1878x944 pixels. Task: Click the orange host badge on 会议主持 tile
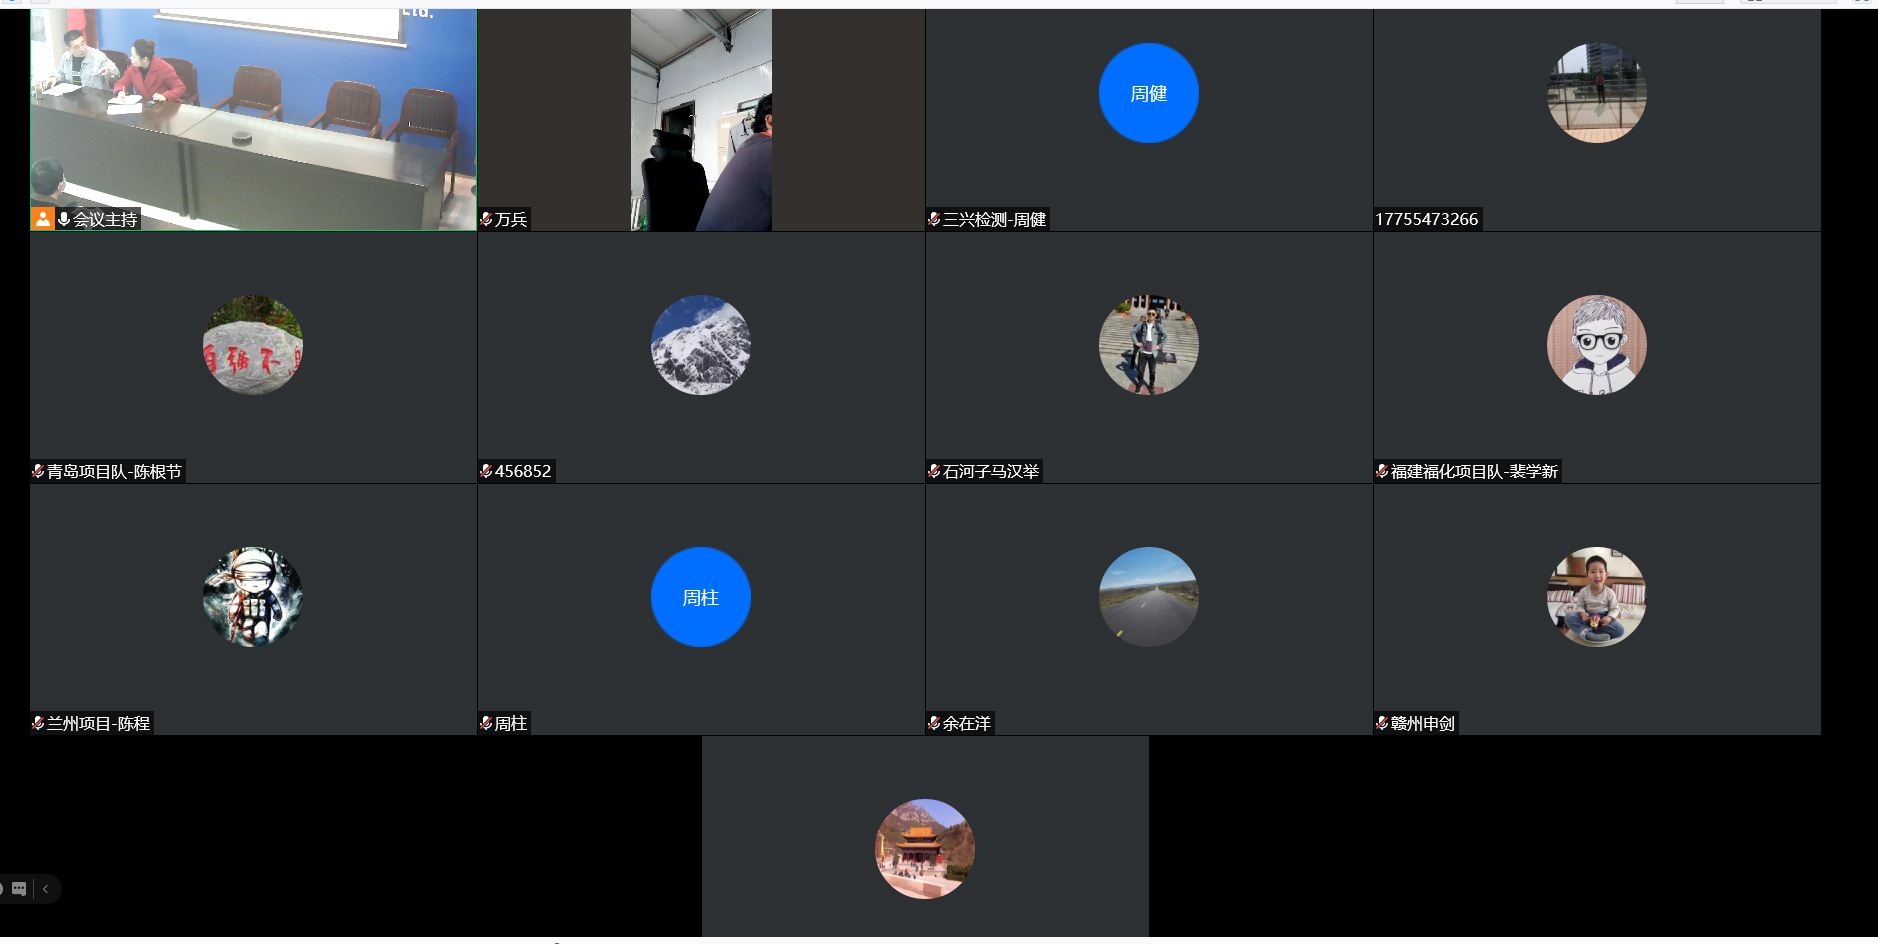[43, 219]
